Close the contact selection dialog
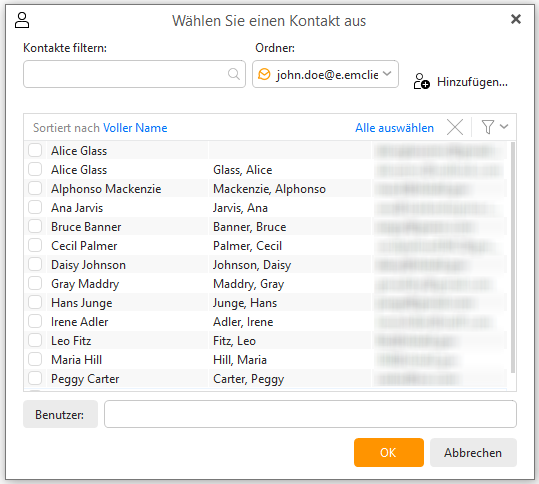Screen dimensions: 539x484 [516, 19]
